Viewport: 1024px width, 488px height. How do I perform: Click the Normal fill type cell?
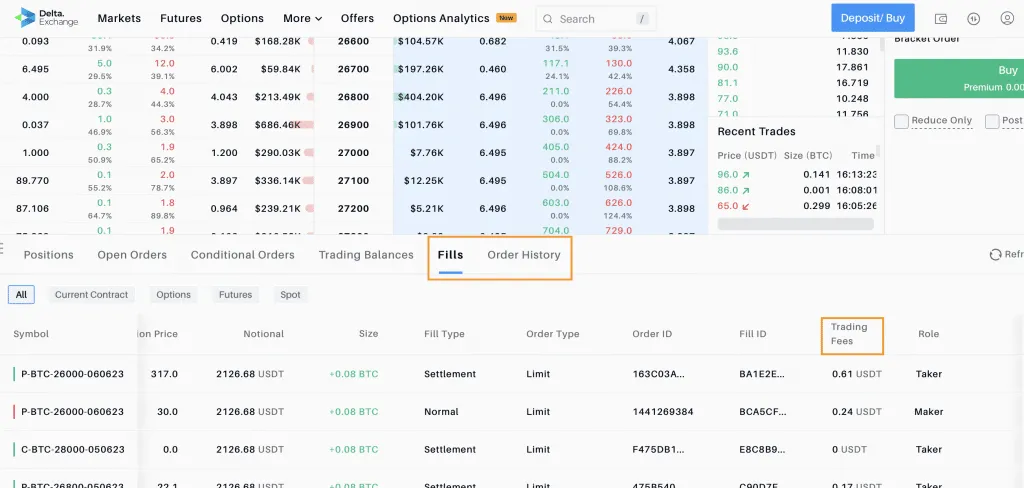point(441,412)
